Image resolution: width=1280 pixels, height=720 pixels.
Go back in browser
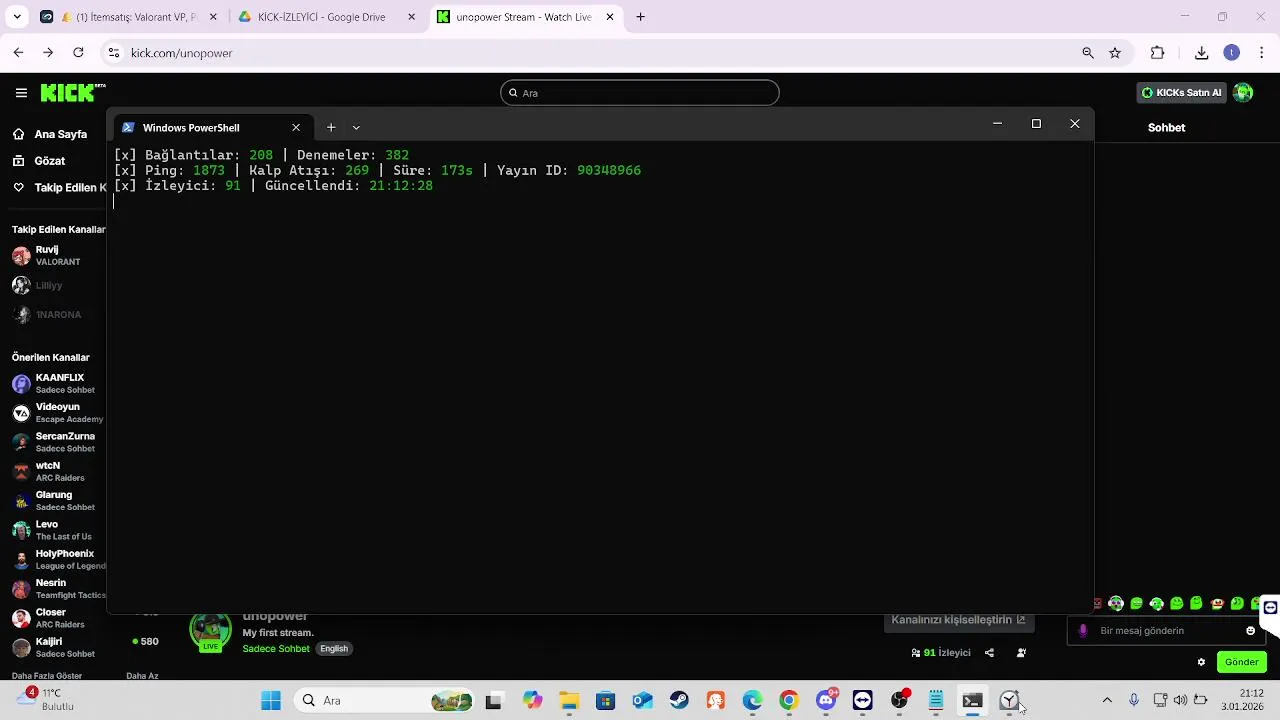point(18,53)
